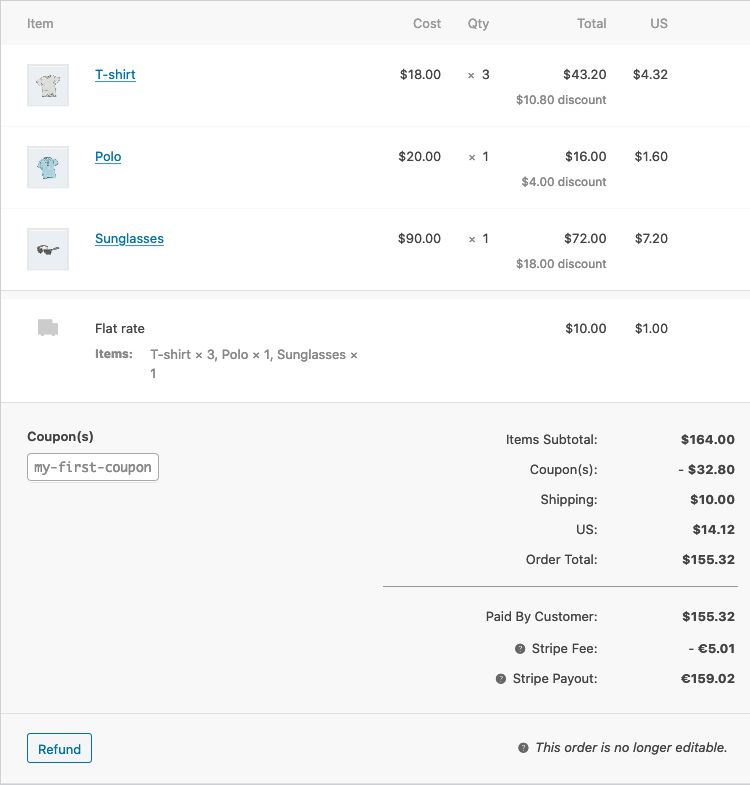The width and height of the screenshot is (750, 785).
Task: Click the order not editable help icon
Action: (523, 748)
